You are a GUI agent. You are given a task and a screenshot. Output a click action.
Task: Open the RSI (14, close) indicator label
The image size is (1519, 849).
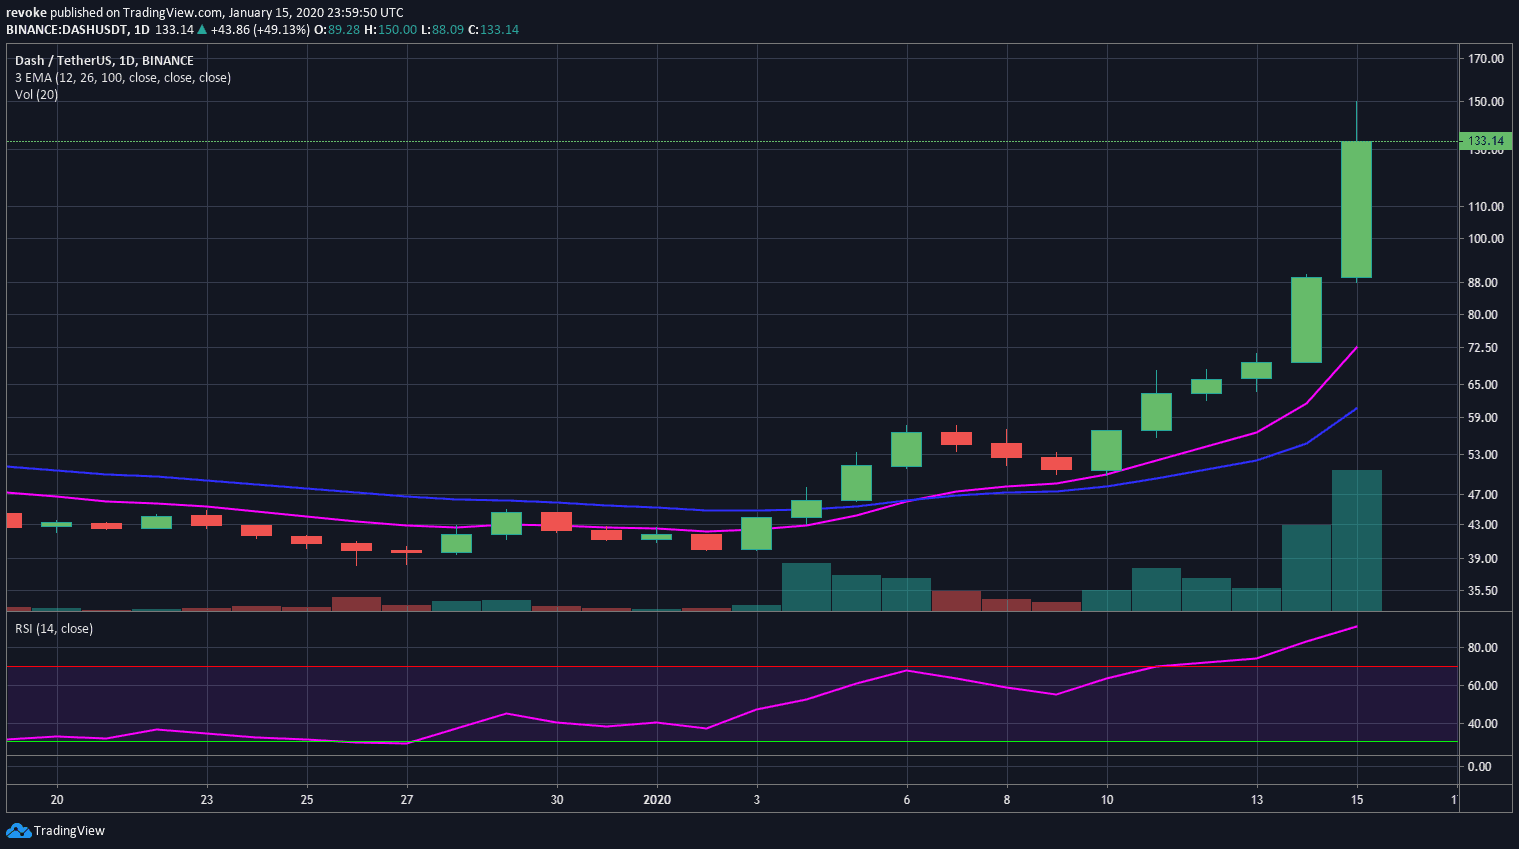[53, 628]
